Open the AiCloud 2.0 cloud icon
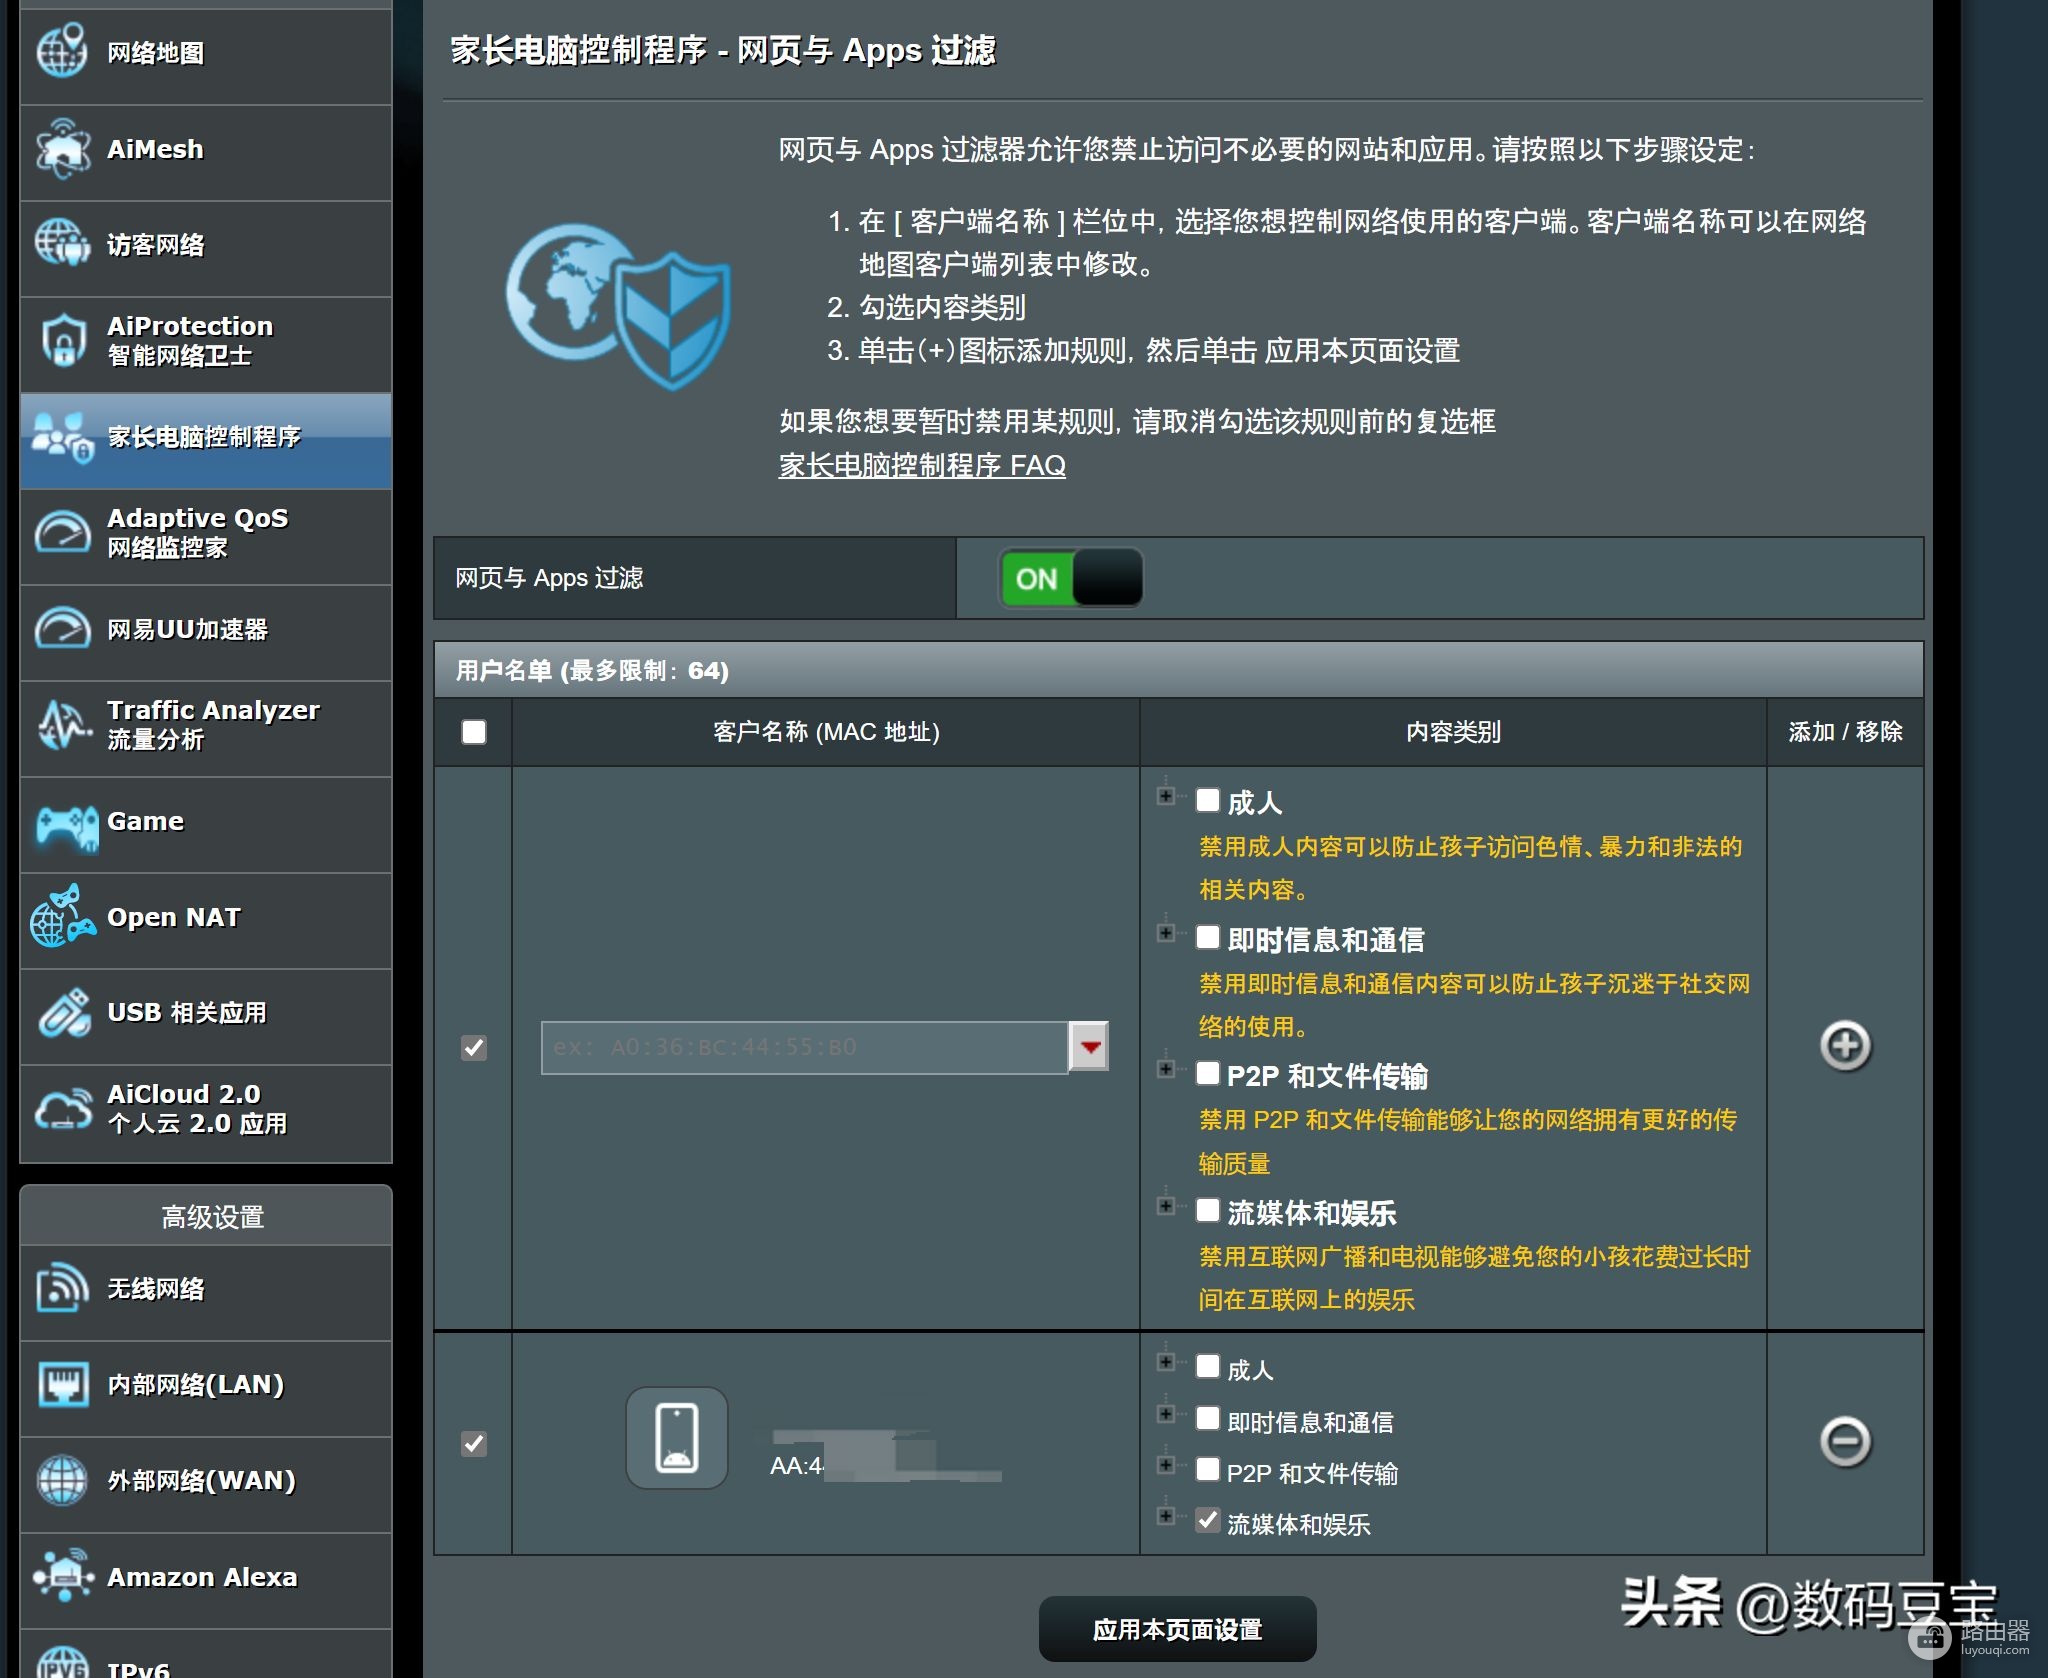Viewport: 2048px width, 1678px height. click(x=63, y=1109)
